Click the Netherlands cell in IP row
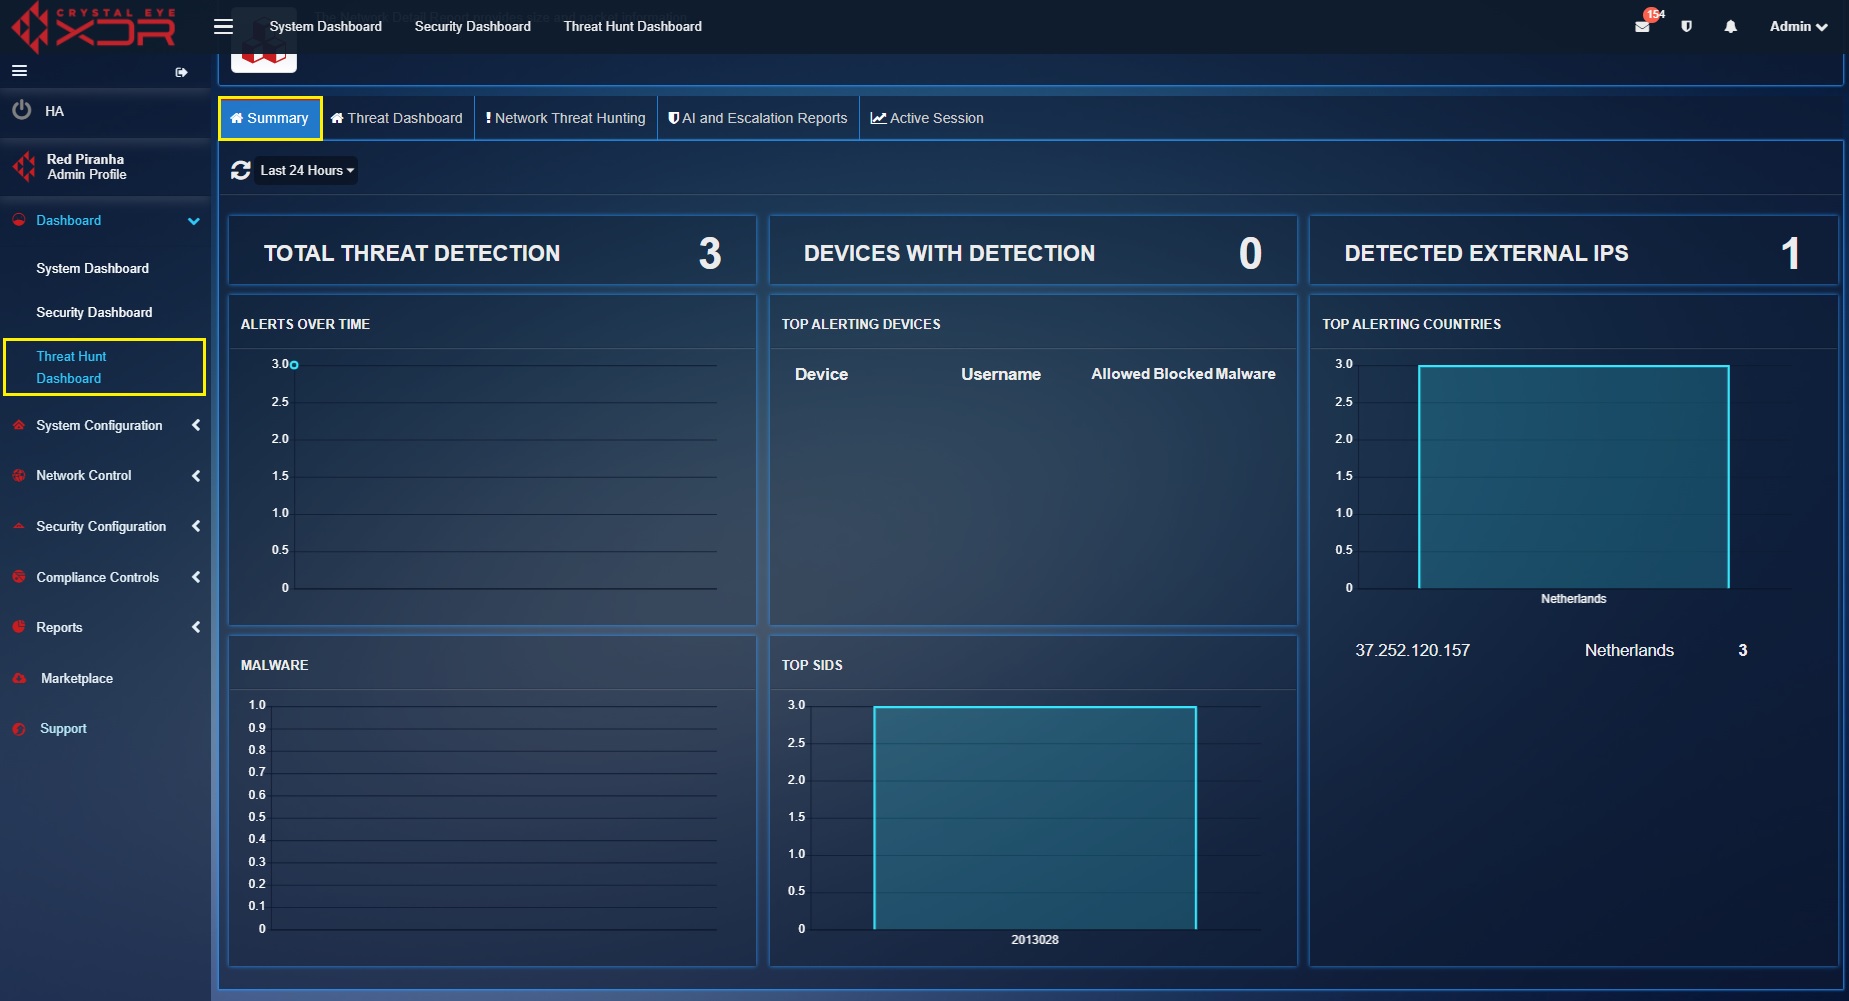Viewport: 1849px width, 1001px height. 1629,650
